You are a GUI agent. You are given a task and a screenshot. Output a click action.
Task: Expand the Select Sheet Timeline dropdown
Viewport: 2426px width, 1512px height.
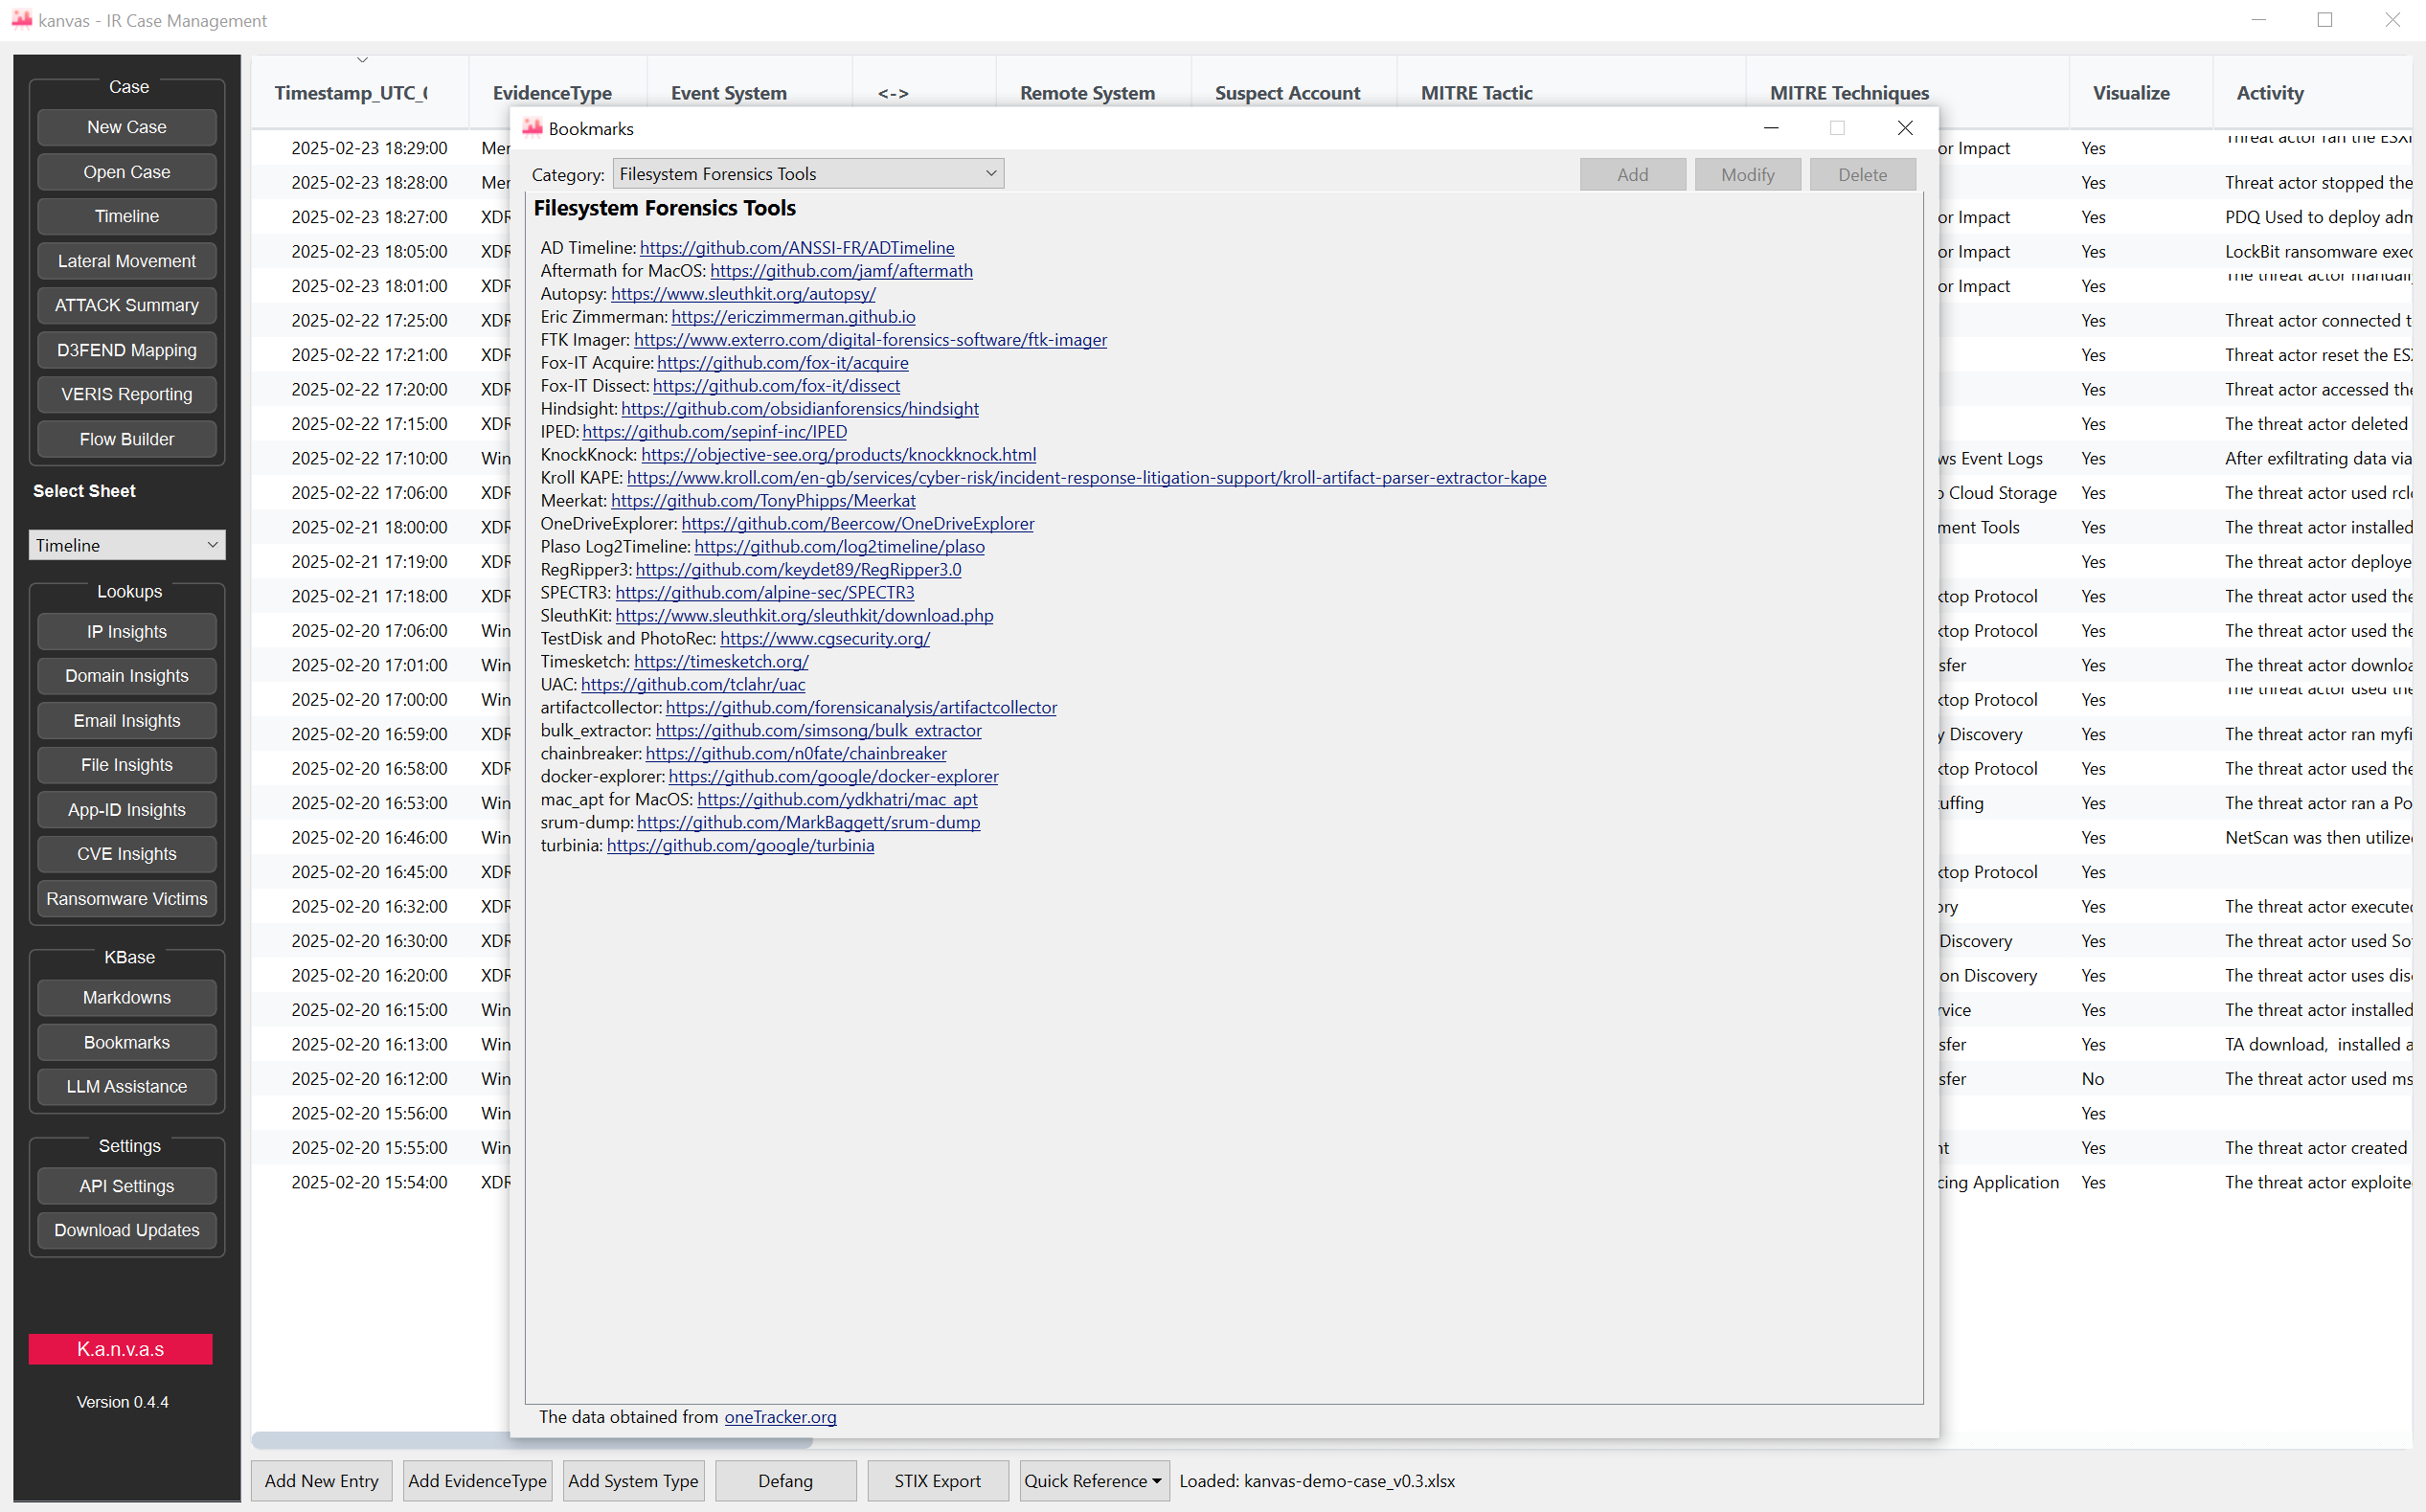[127, 545]
